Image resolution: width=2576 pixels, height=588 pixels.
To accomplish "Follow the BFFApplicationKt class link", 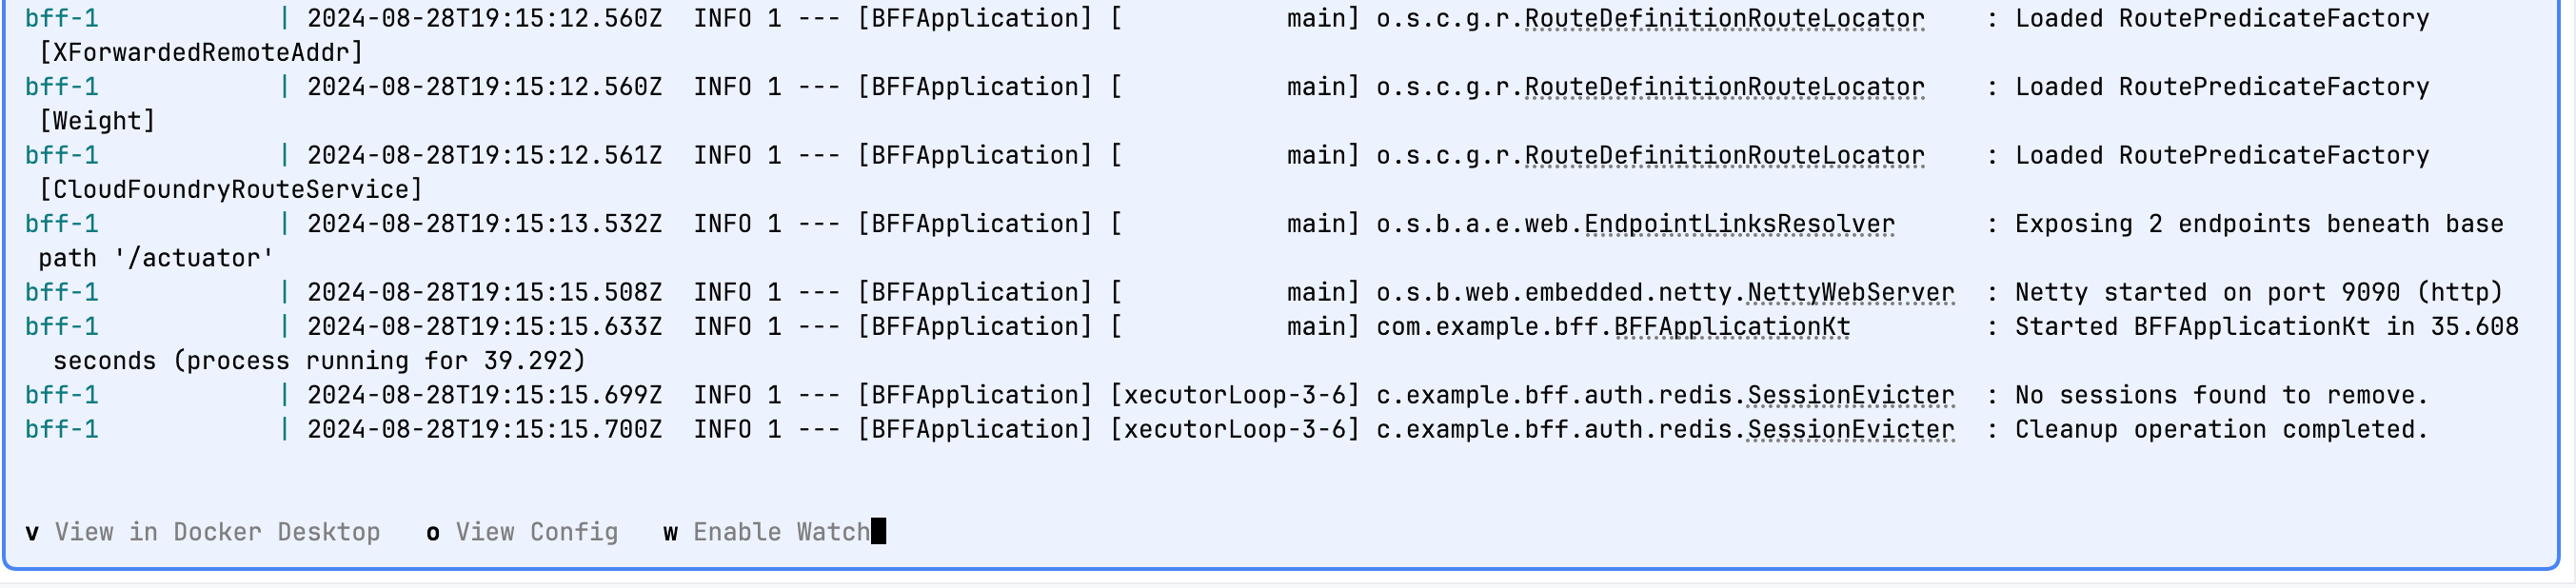I will click(1732, 327).
